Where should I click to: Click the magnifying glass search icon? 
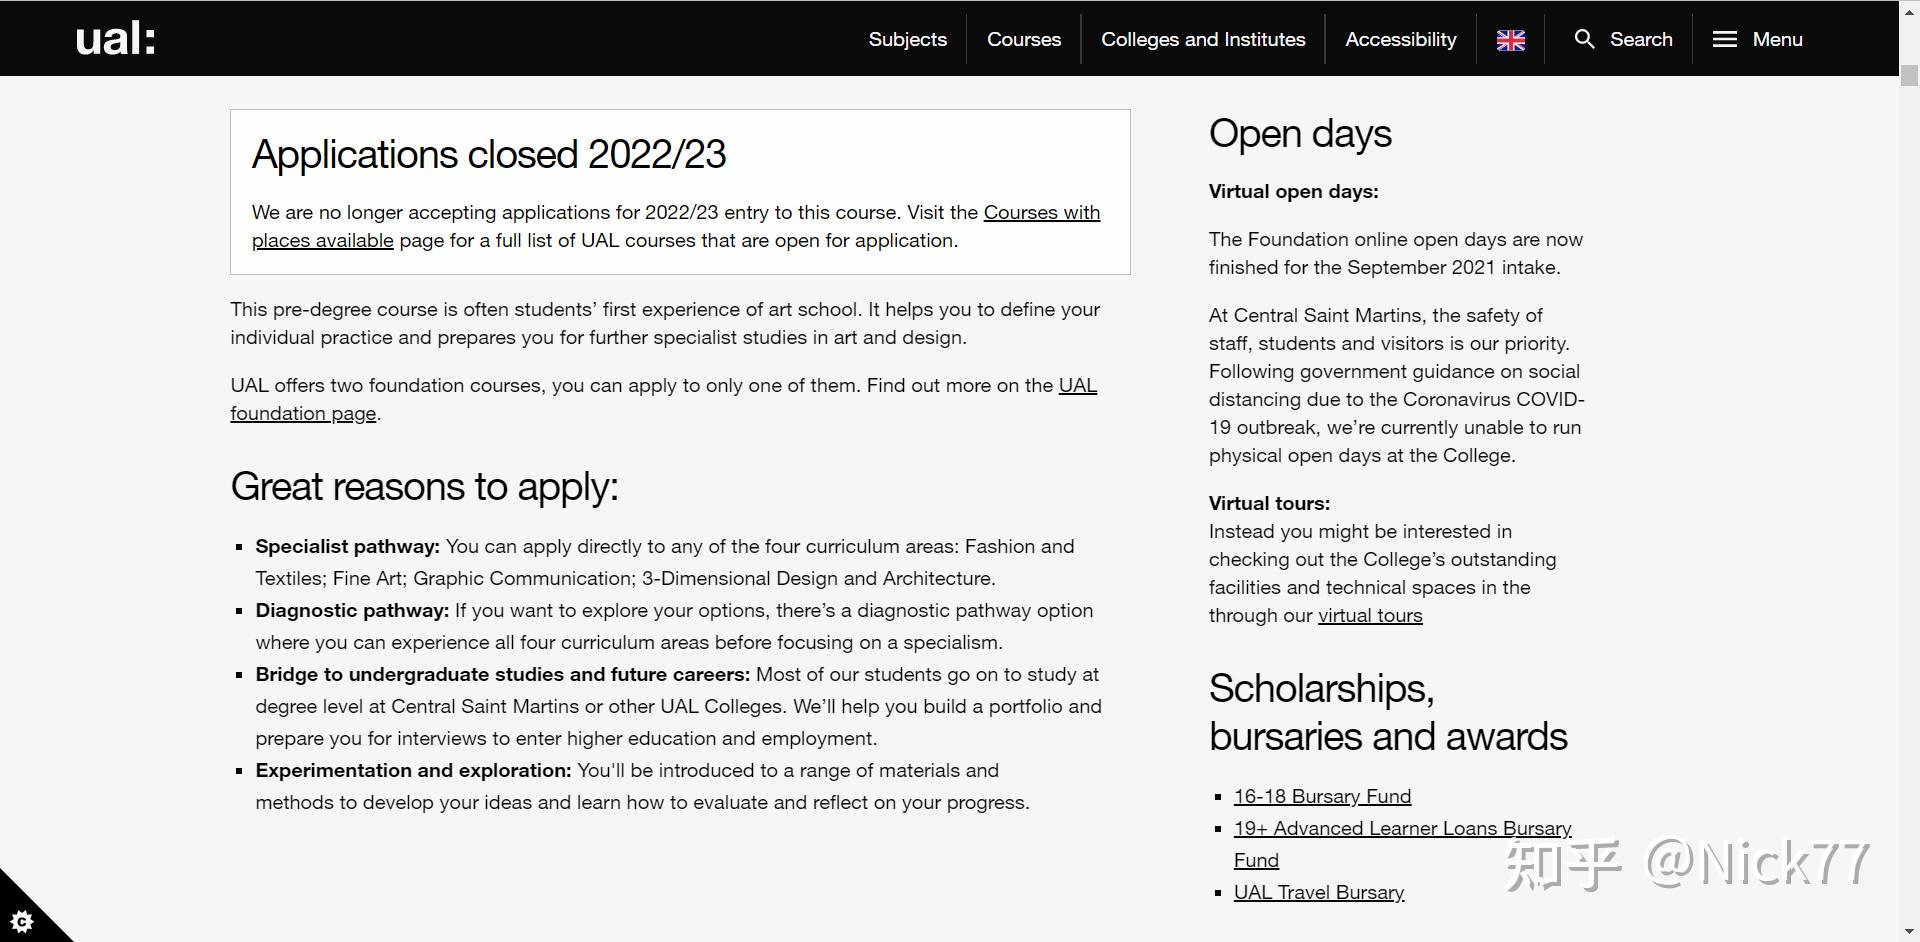[x=1584, y=39]
